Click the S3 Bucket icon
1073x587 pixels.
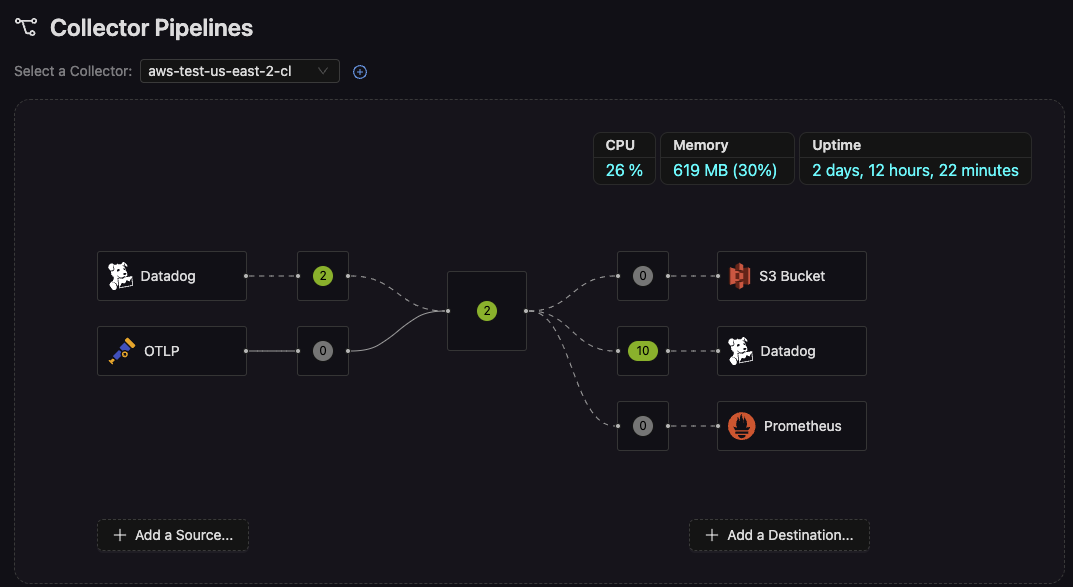pos(740,276)
